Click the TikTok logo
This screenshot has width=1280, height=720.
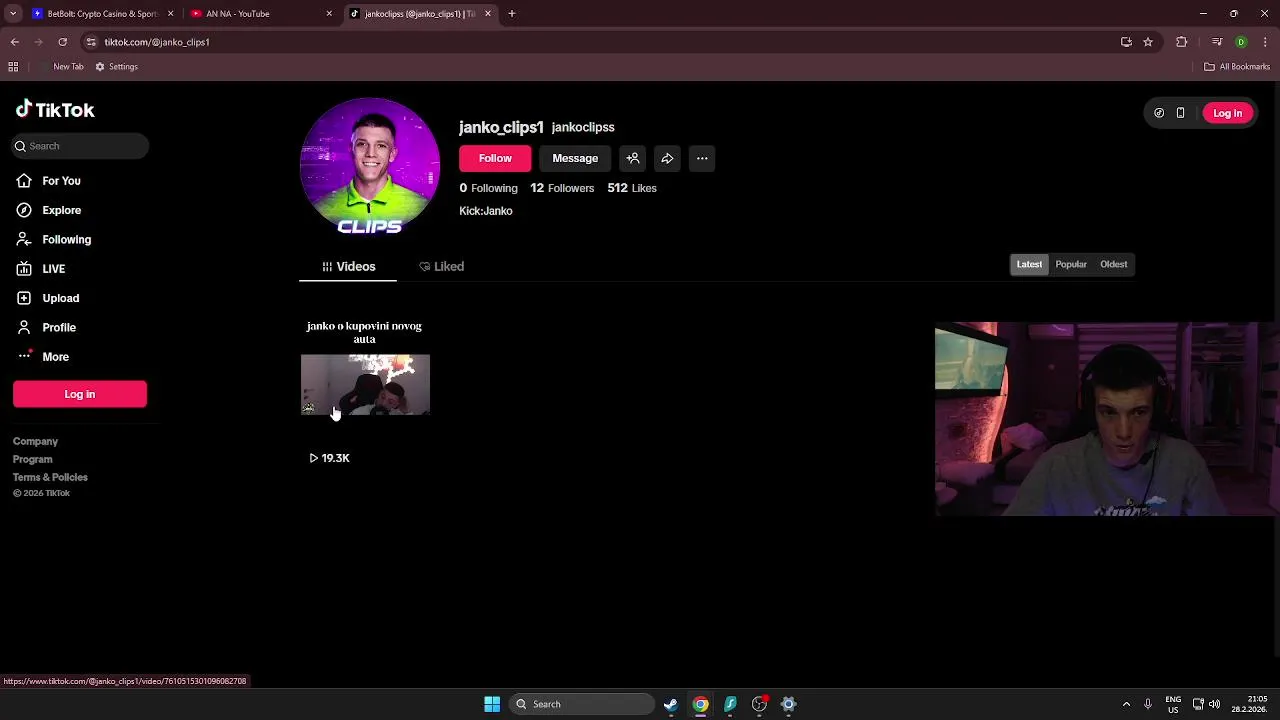click(x=55, y=110)
